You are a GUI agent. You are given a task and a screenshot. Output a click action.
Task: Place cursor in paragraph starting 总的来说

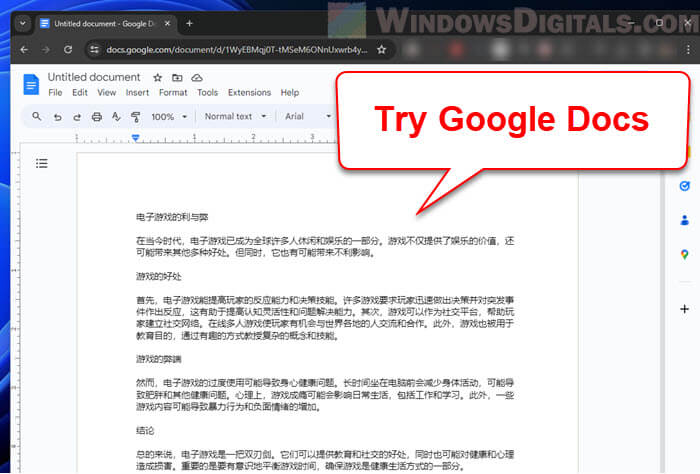pos(325,460)
